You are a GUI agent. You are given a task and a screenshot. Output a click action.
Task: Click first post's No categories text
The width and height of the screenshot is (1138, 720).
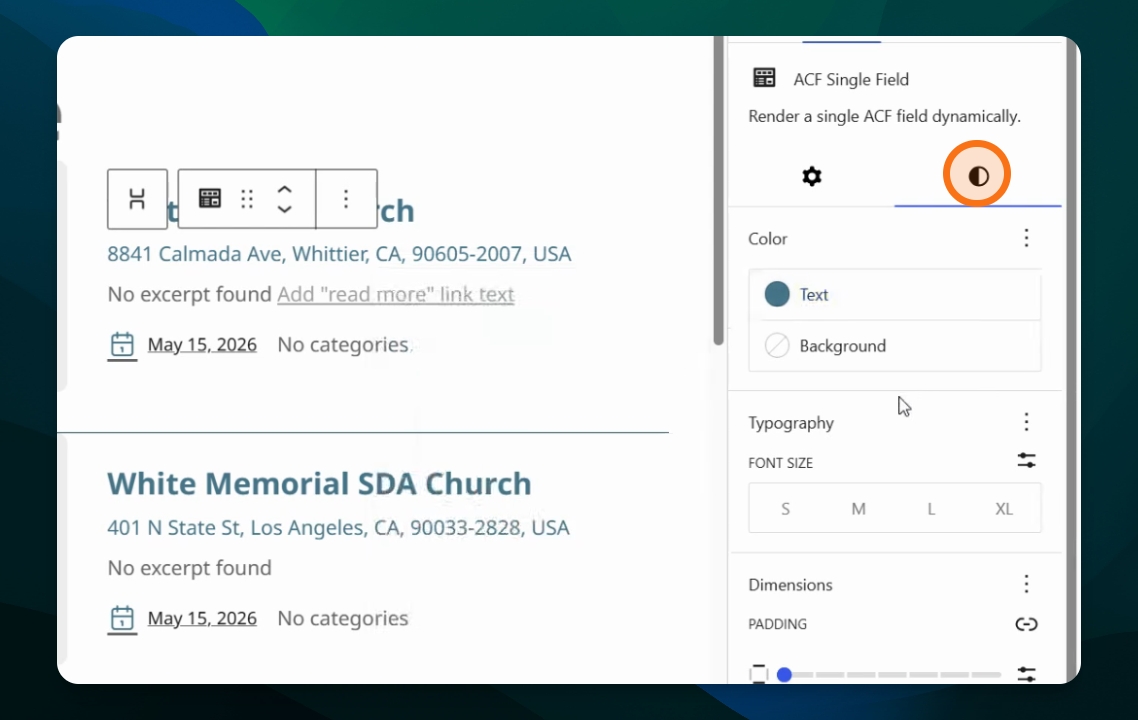tap(343, 344)
